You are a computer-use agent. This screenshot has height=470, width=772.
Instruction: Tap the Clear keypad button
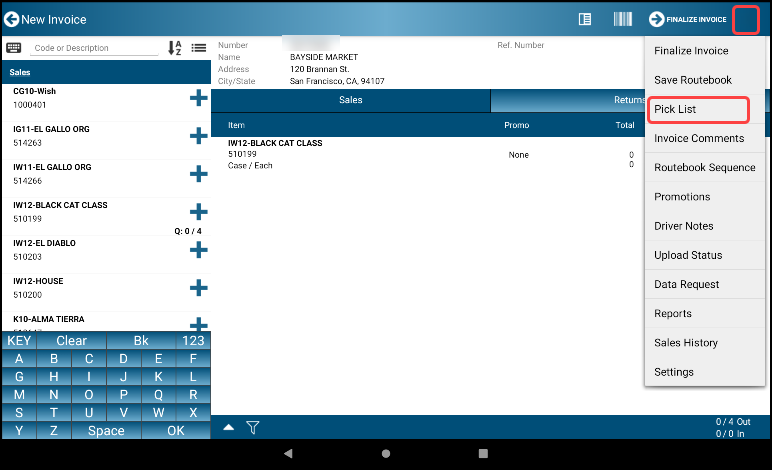click(x=71, y=341)
